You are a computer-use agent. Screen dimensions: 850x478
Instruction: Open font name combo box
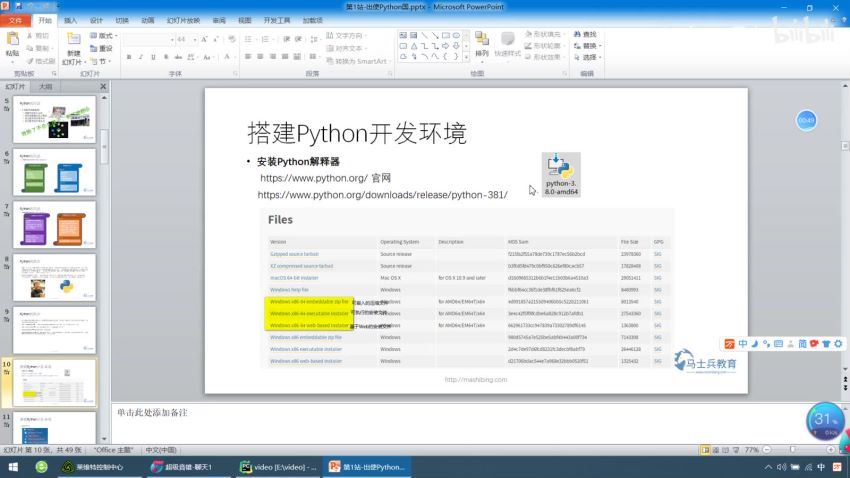[149, 40]
